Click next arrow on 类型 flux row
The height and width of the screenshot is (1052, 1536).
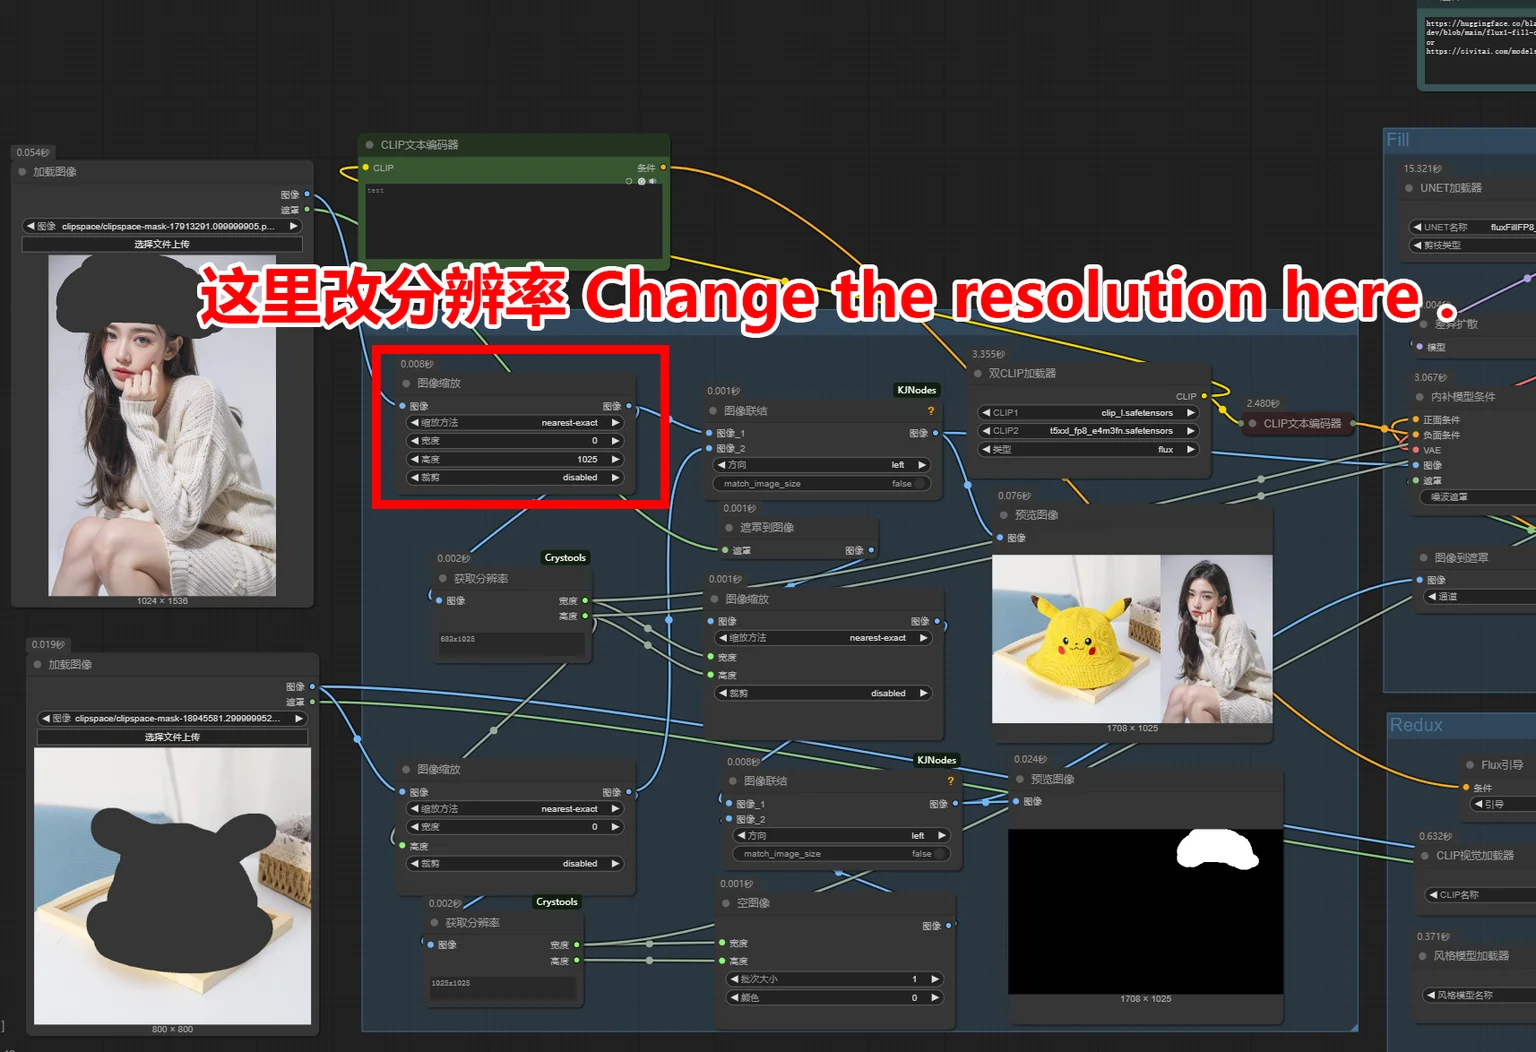(x=1190, y=450)
